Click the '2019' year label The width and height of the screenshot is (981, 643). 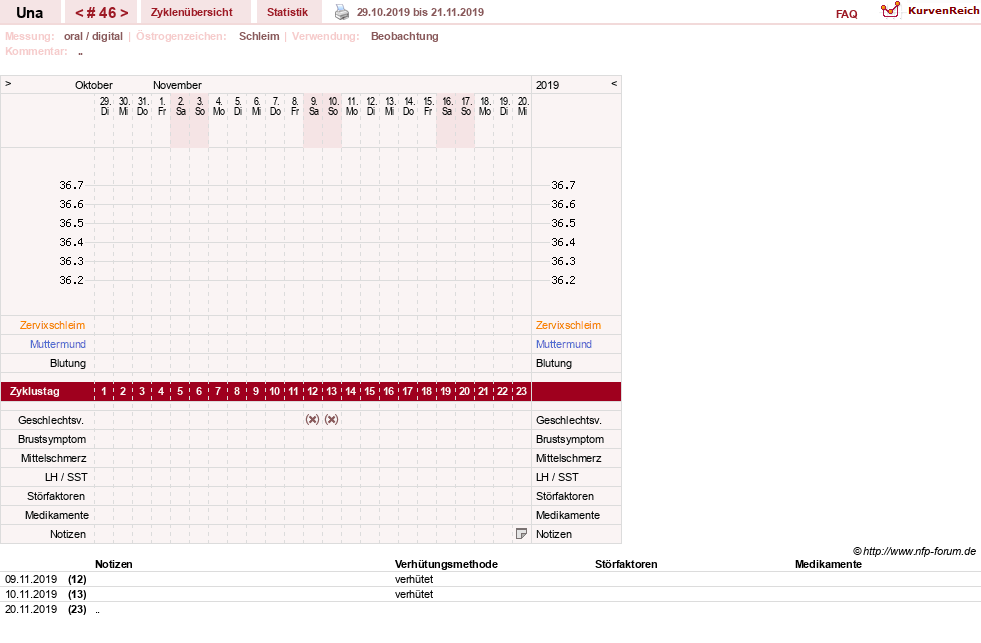[x=547, y=85]
